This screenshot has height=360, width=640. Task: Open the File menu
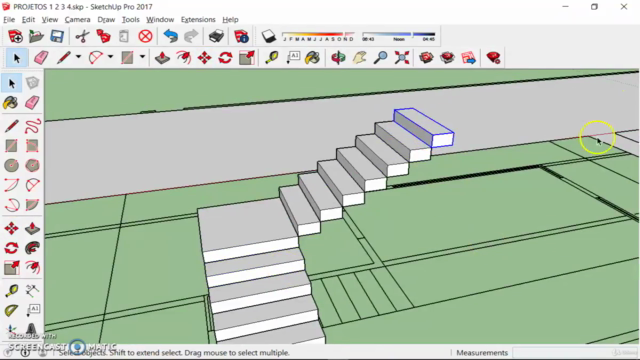[x=9, y=20]
